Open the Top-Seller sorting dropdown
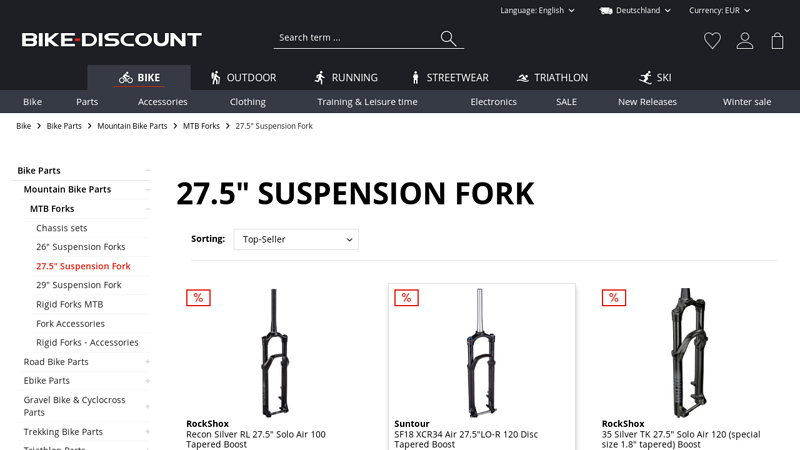 [296, 240]
